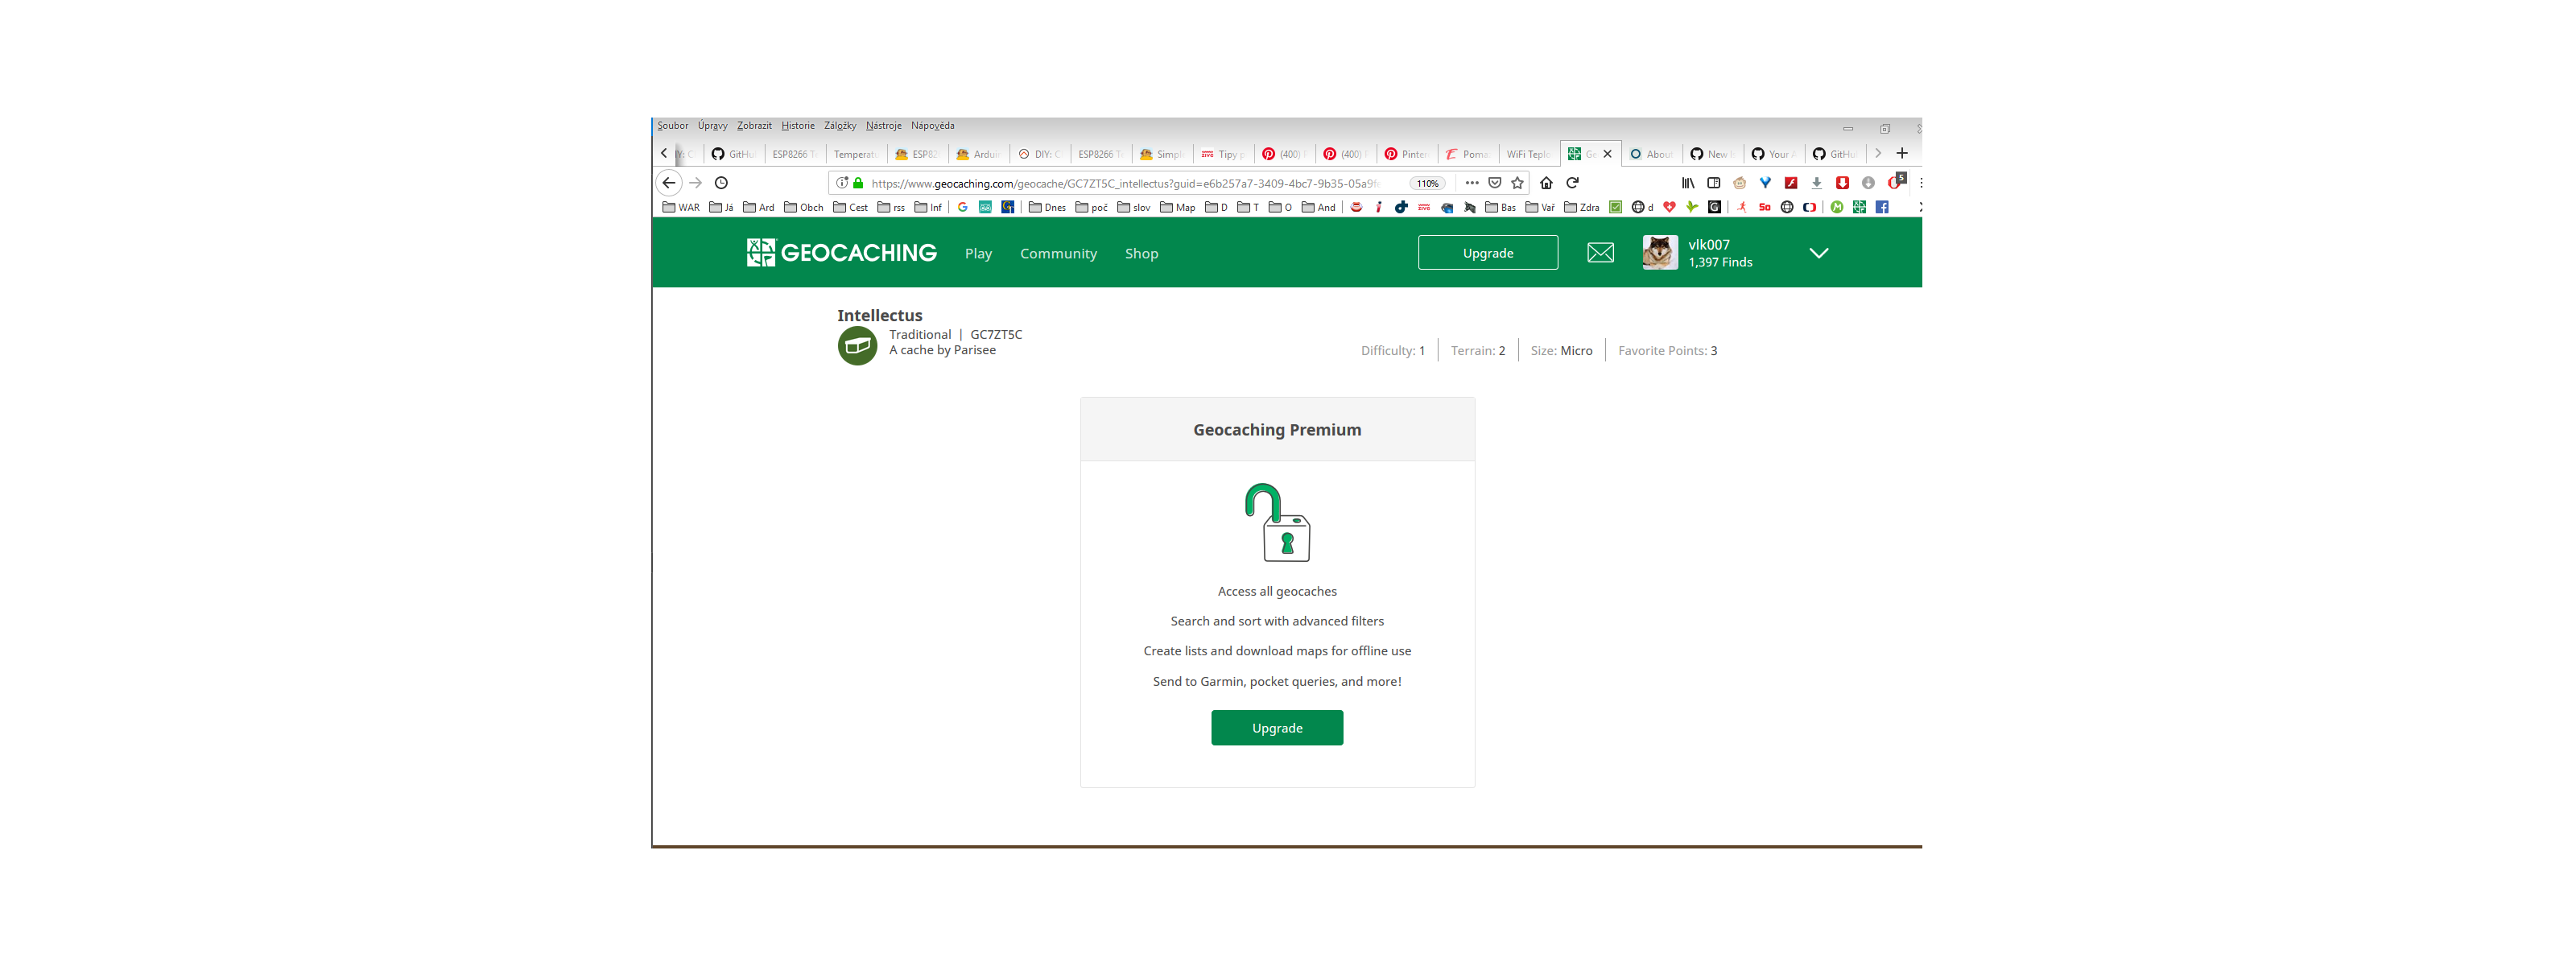2576x966 pixels.
Task: Open the page actions three-dots menu
Action: coord(1471,183)
